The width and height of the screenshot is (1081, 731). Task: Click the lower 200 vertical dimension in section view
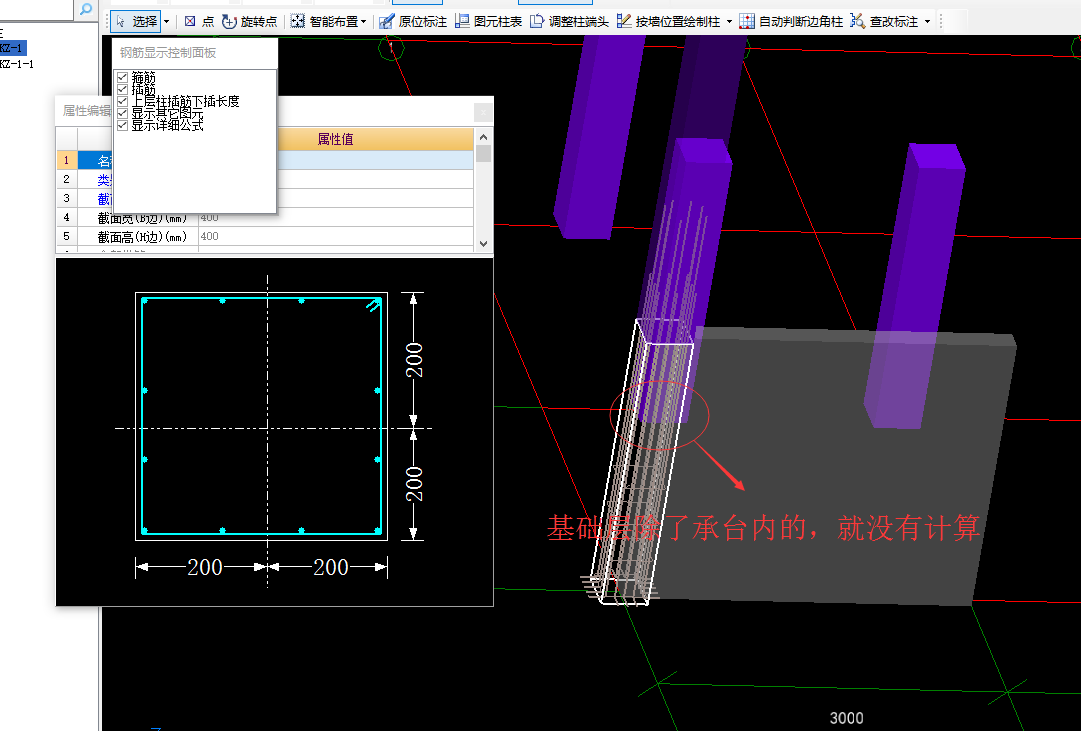[x=414, y=483]
